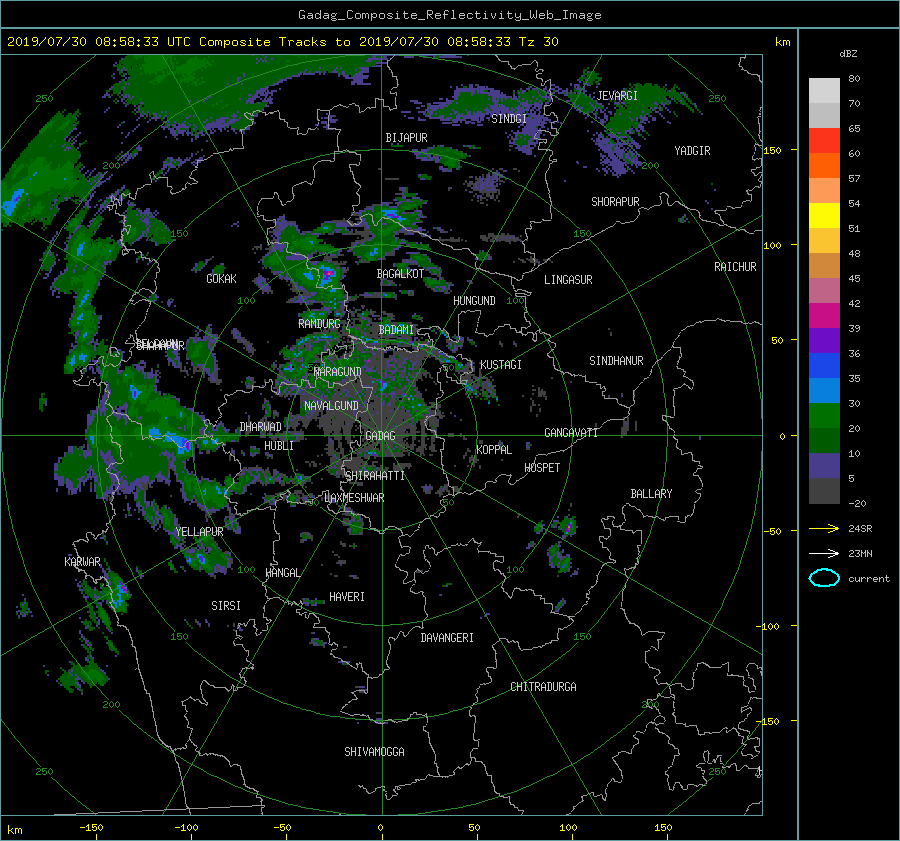Click the blue 36 dBZ color swatch
This screenshot has height=841, width=900.
[824, 365]
